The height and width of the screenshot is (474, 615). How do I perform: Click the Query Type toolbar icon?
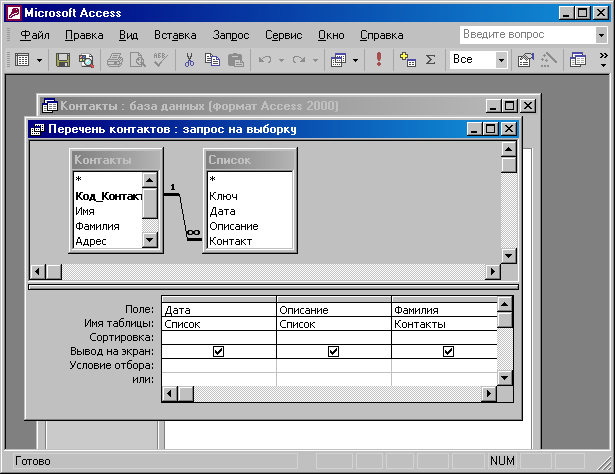(338, 60)
